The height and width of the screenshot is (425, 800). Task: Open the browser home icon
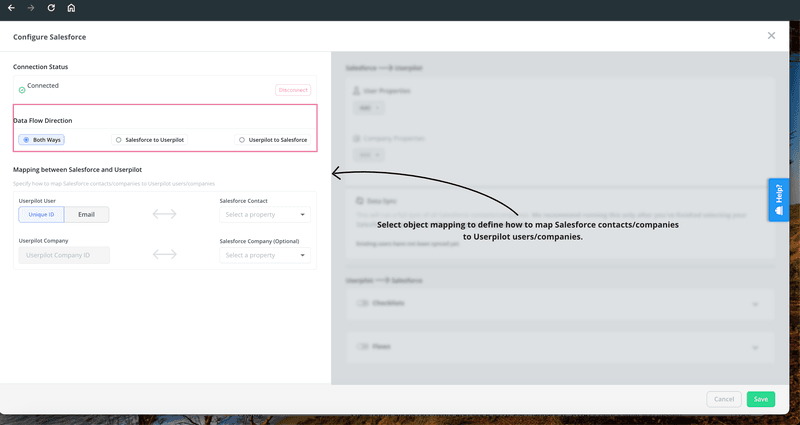tap(71, 8)
